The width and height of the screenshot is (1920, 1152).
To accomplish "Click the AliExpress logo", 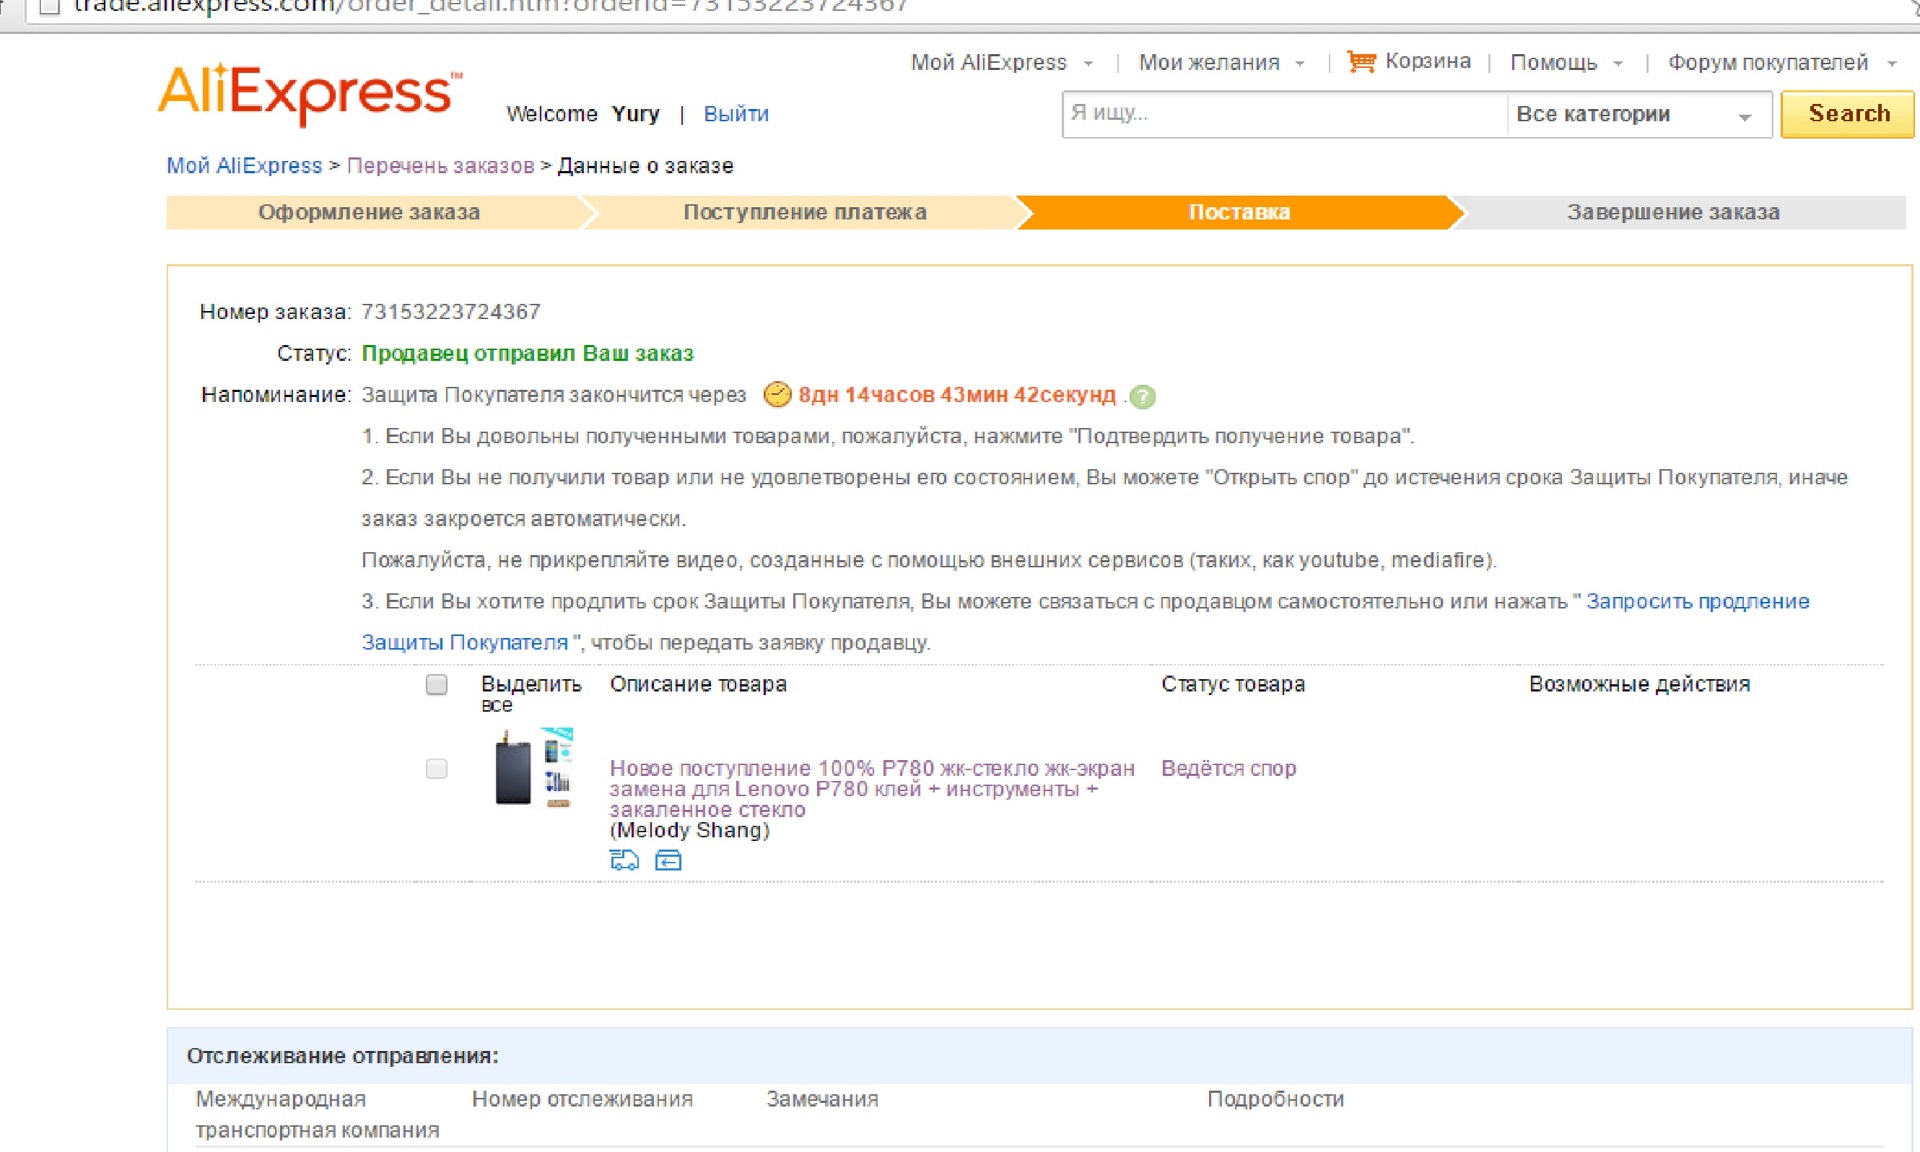I will point(310,93).
